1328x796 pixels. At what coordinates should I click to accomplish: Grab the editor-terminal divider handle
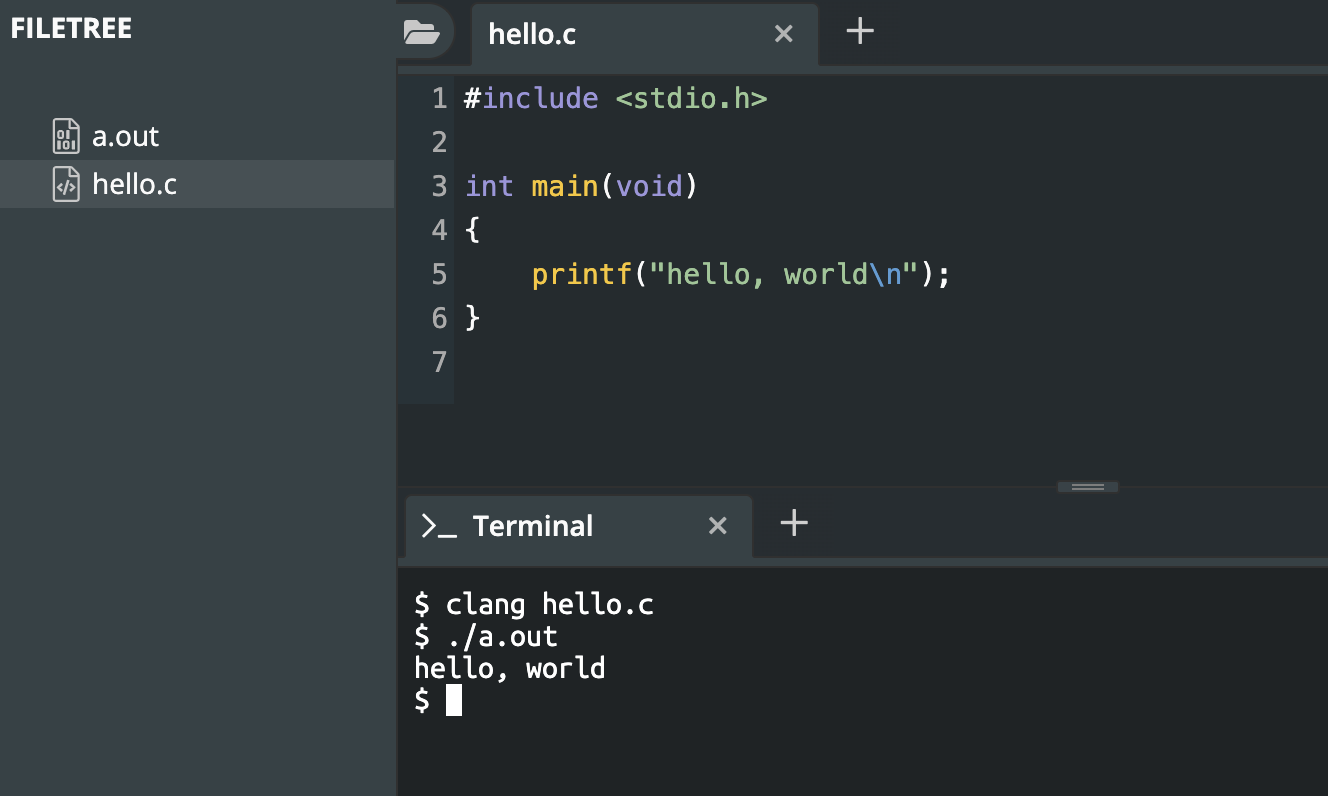tap(1088, 487)
